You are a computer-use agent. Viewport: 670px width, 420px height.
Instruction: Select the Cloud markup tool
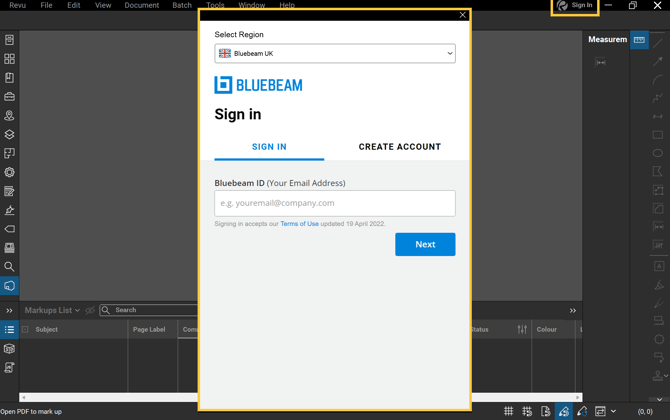point(659,339)
